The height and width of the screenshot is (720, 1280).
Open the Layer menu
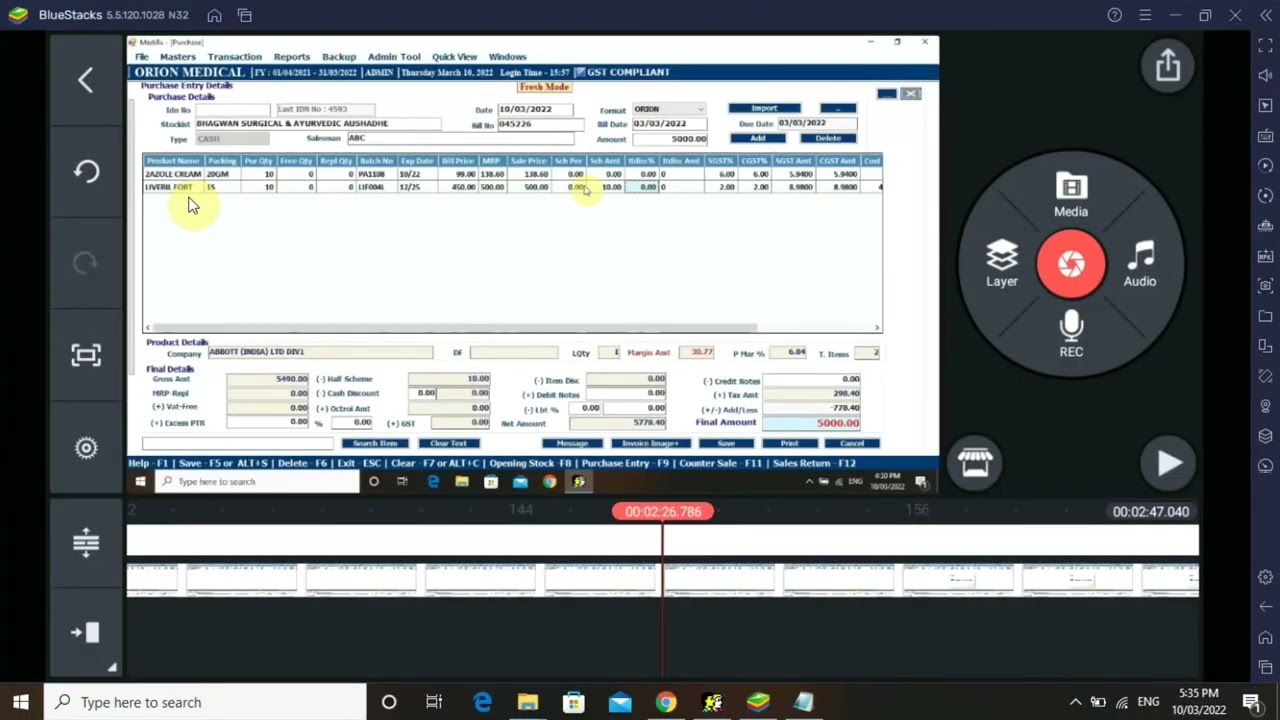(1002, 265)
